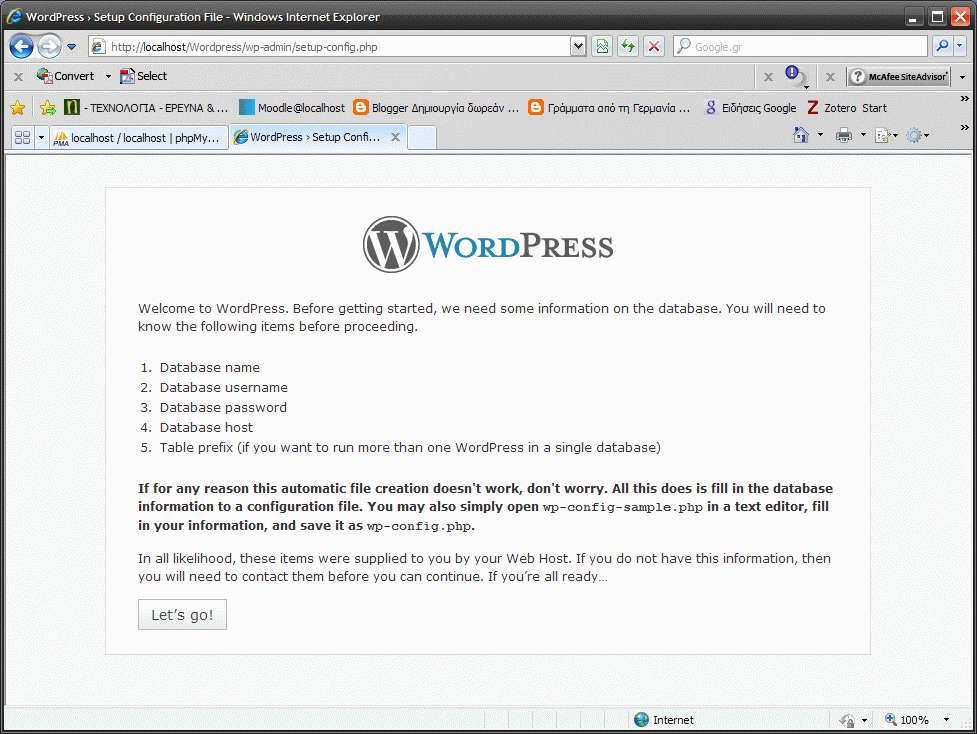
Task: Click the Compatibility View page icon
Action: (603, 47)
